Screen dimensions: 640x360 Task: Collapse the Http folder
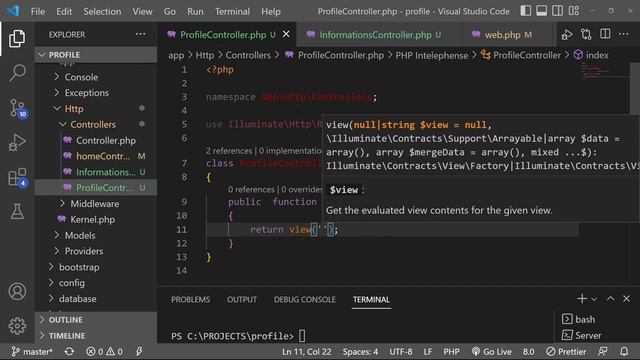click(96, 109)
